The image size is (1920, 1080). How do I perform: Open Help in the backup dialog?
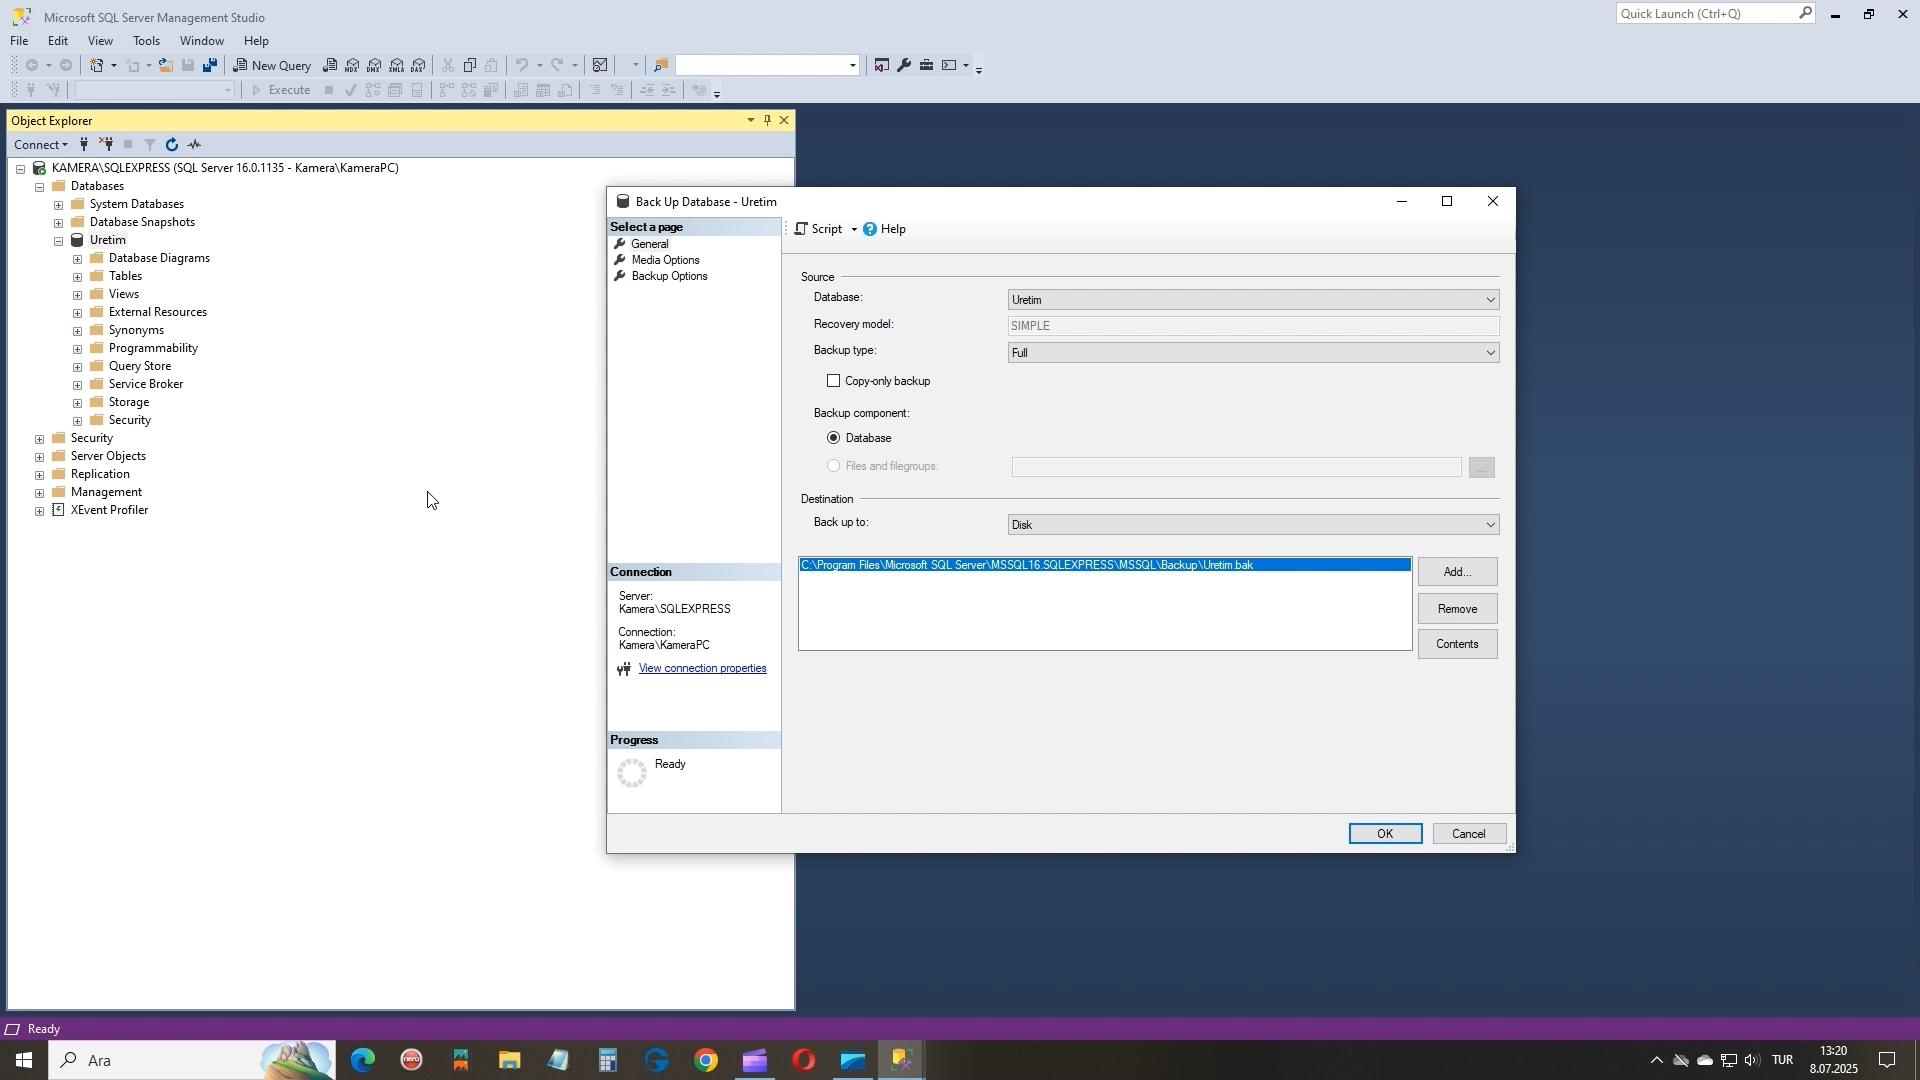(884, 229)
